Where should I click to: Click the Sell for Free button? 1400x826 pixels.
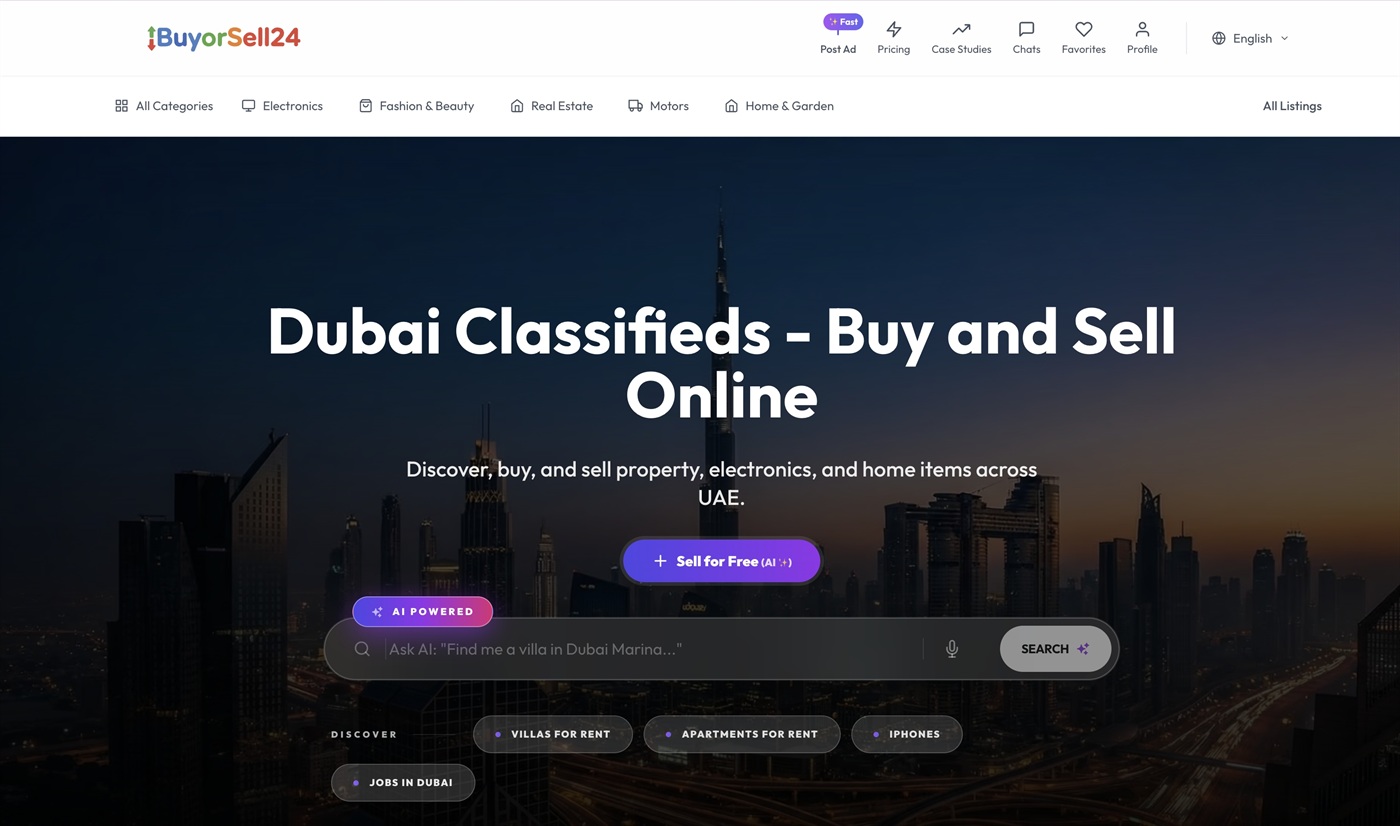(721, 561)
